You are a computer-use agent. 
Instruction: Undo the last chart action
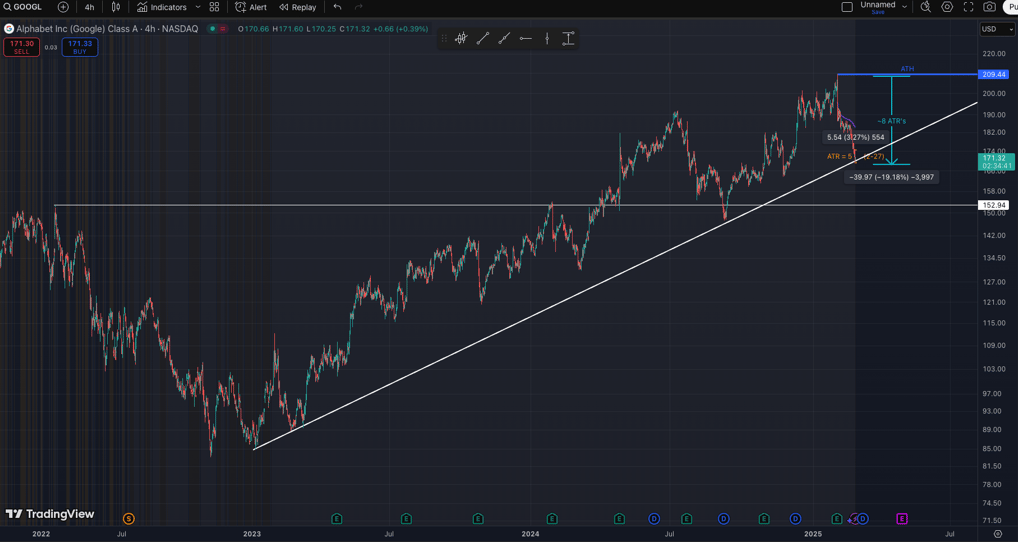coord(337,7)
